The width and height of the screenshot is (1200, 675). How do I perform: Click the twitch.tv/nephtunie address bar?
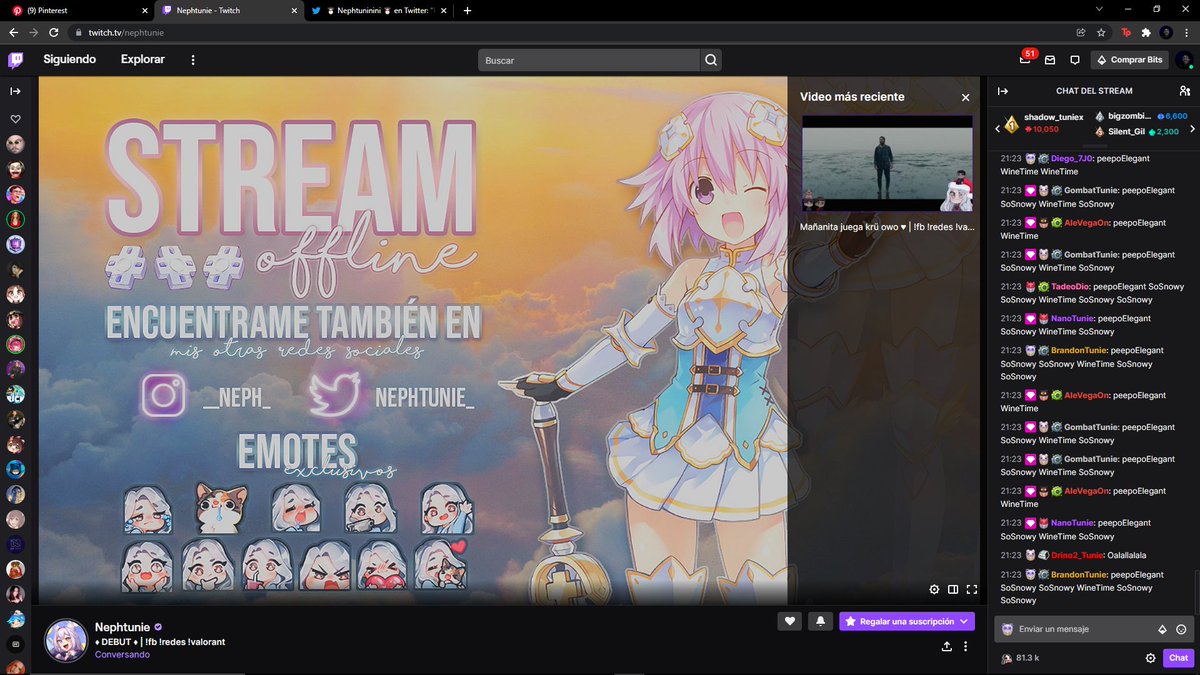[125, 32]
